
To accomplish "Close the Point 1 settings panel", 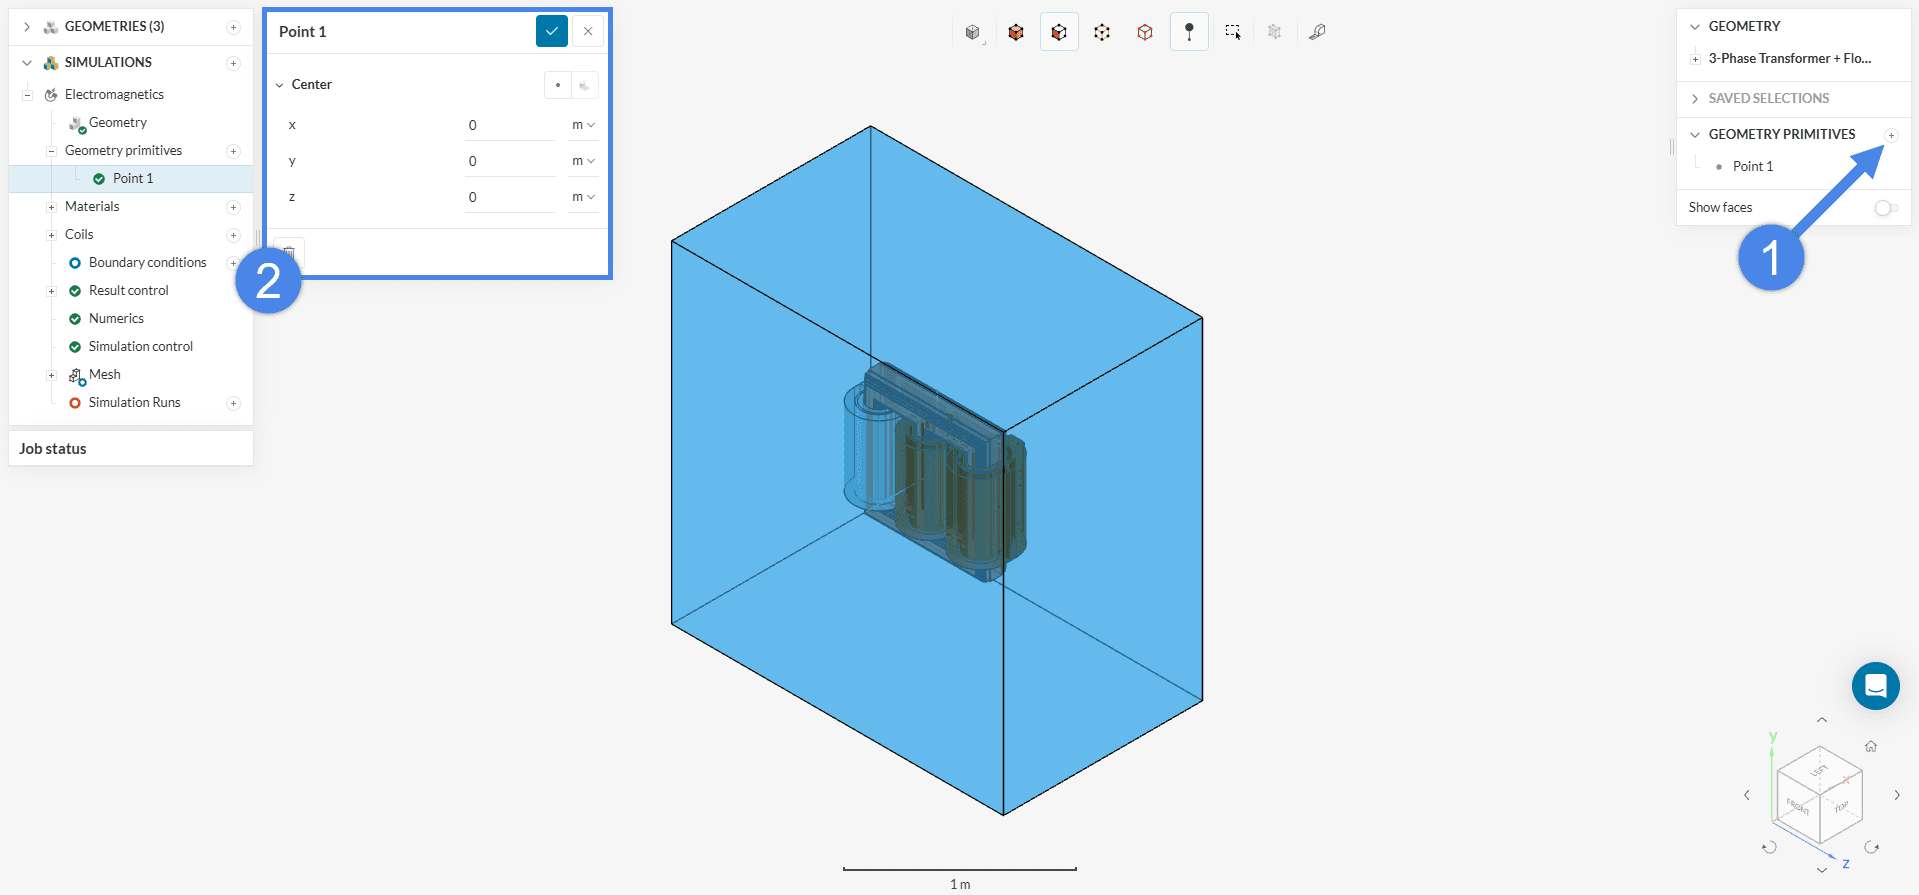I will point(588,32).
